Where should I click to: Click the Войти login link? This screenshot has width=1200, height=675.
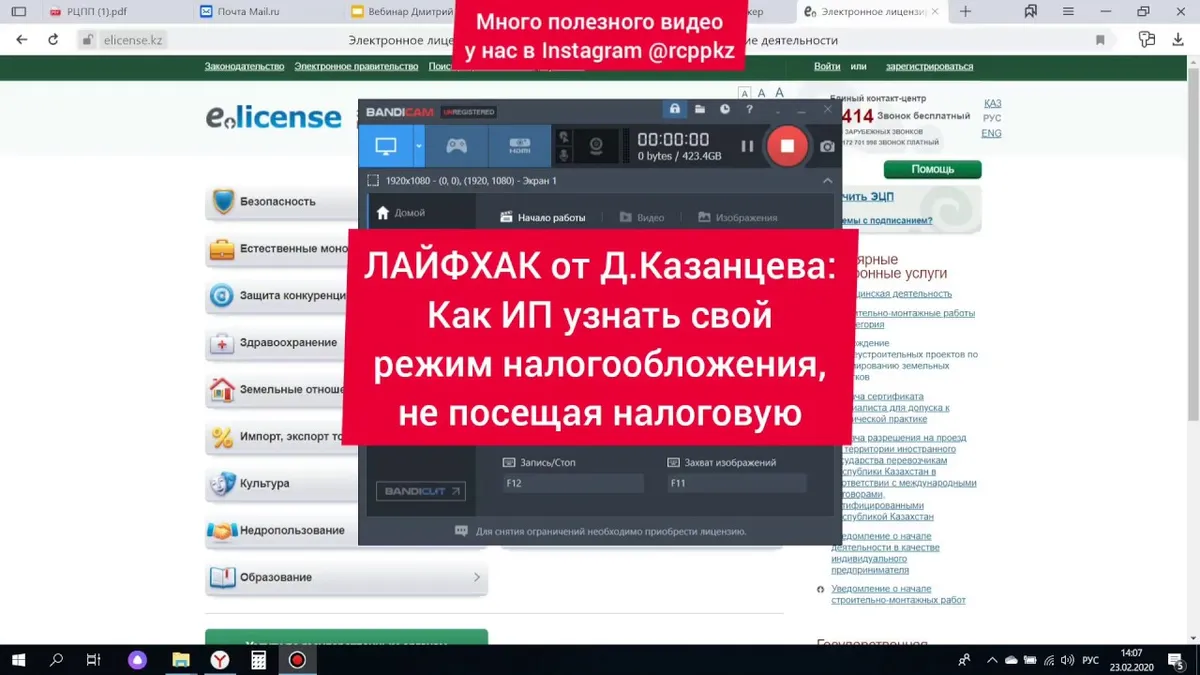pos(827,66)
